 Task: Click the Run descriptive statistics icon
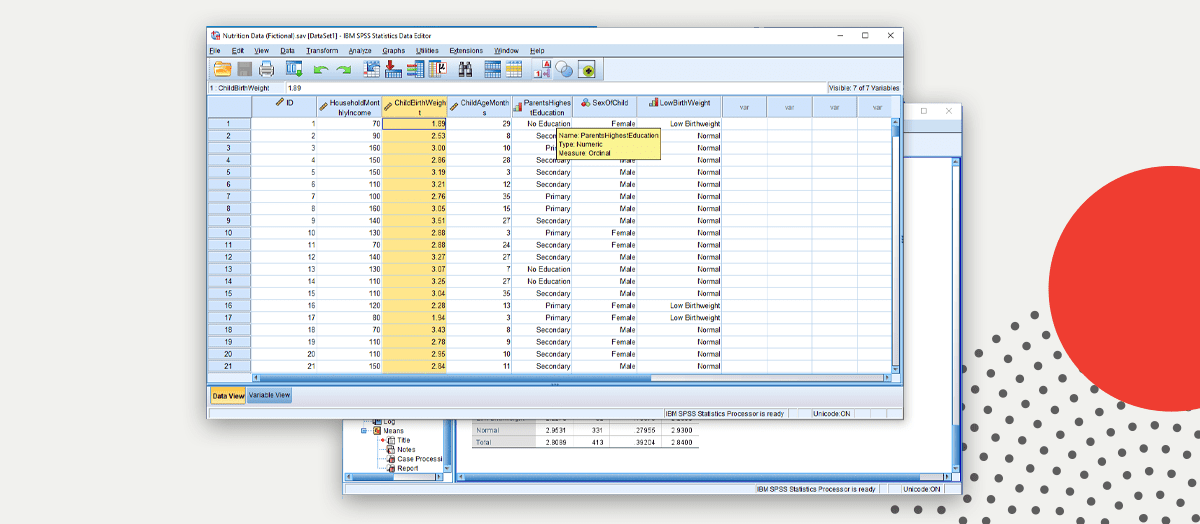tap(440, 69)
